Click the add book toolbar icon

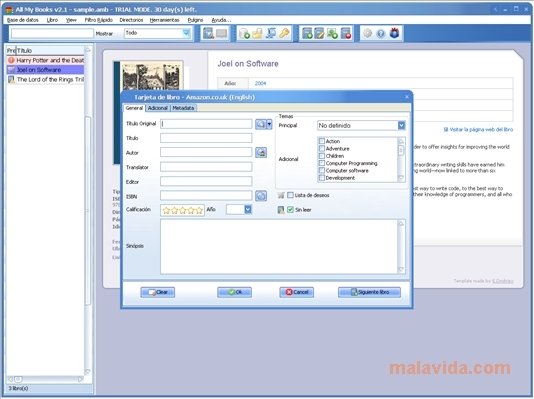tap(307, 33)
